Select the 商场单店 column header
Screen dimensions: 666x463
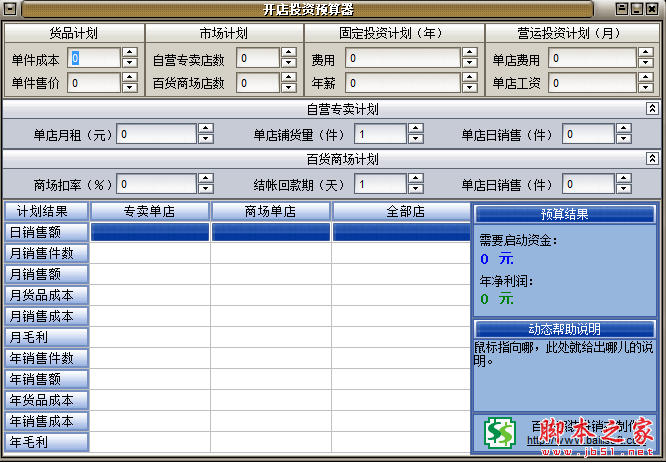pos(271,212)
